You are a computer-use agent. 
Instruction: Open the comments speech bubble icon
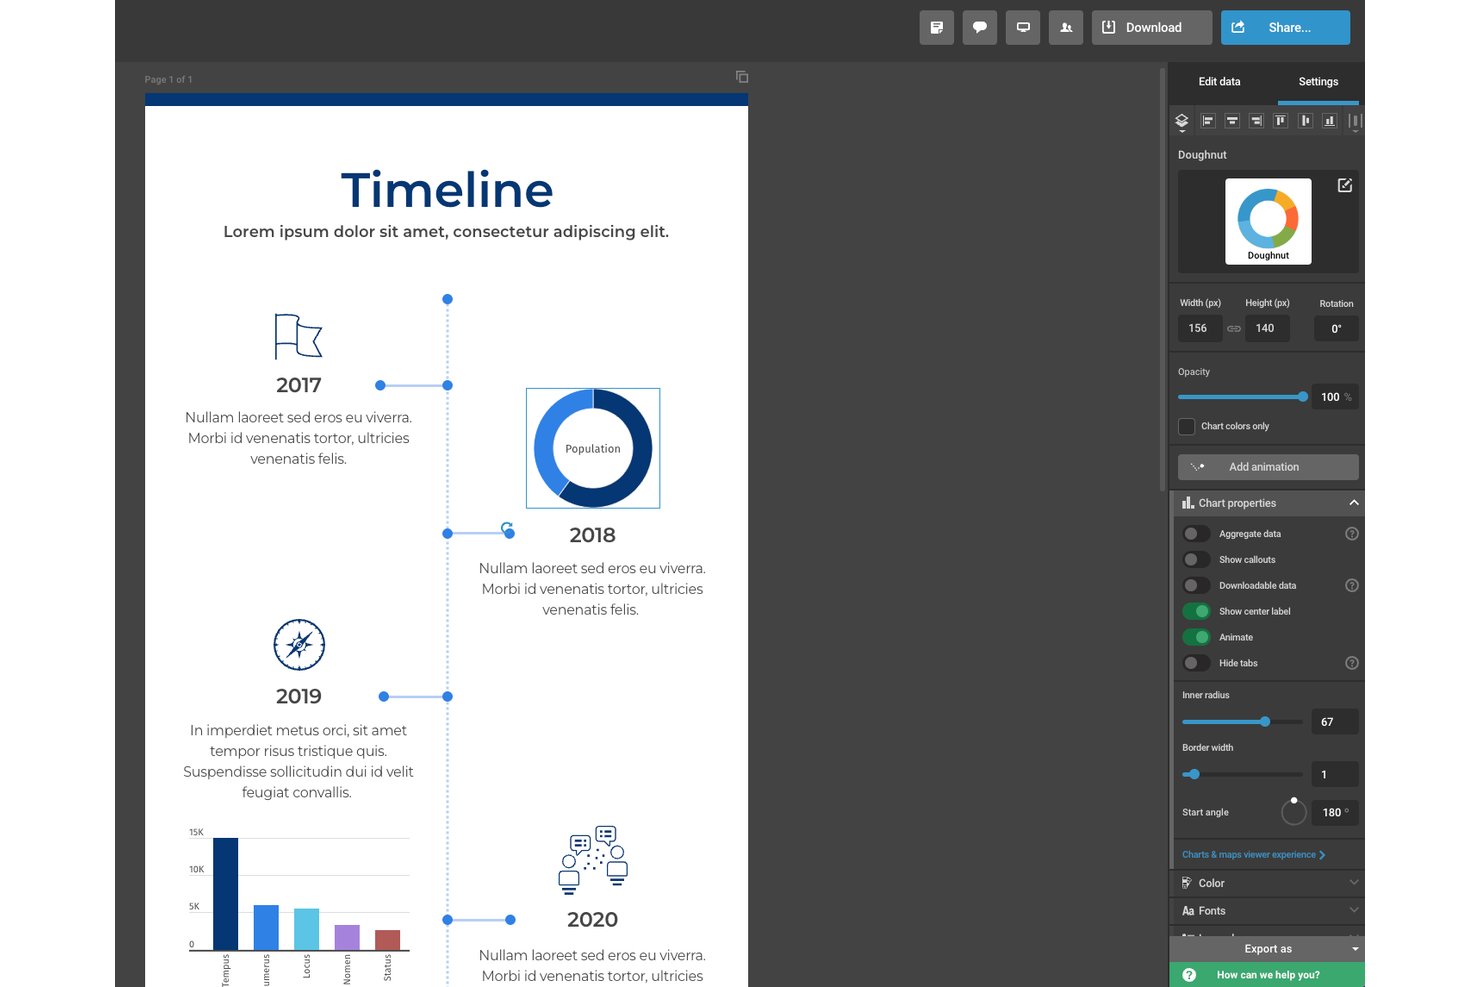(980, 28)
